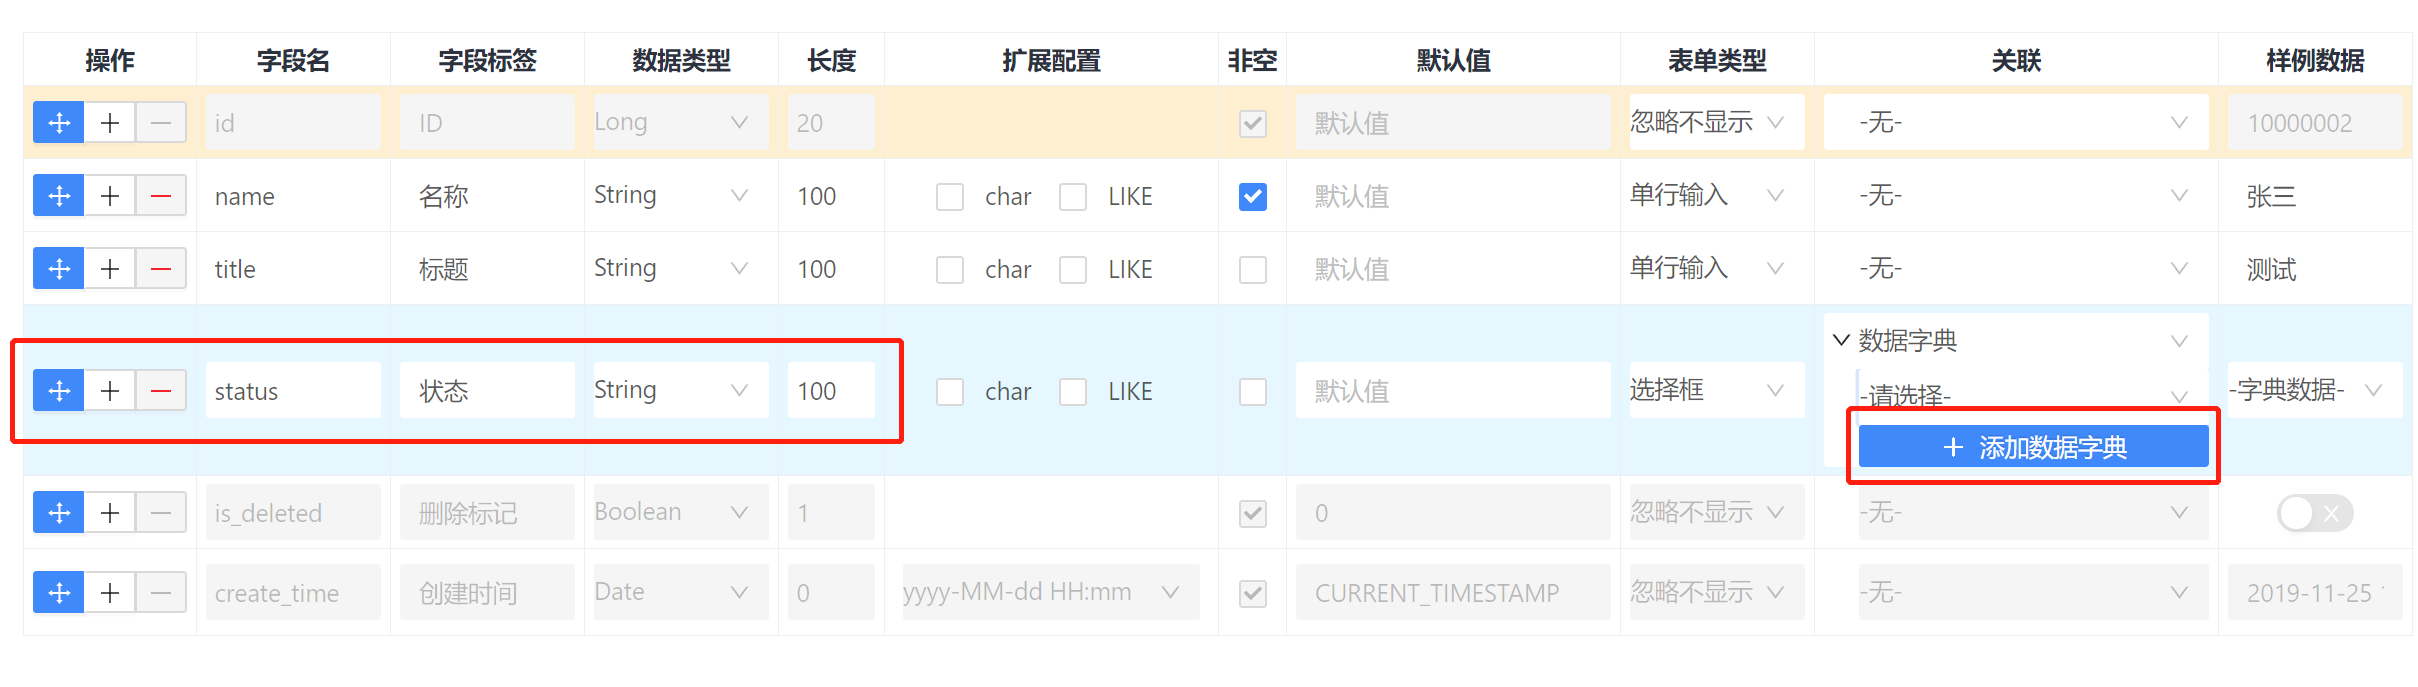Open the 忽略不显示 dropdown in id row
The width and height of the screenshot is (2418, 687).
pos(1717,122)
